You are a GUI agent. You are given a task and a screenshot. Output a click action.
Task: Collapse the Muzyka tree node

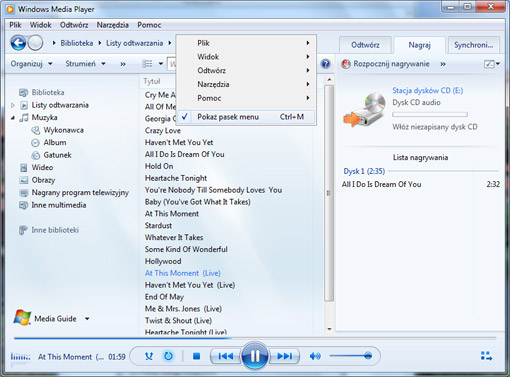pyautogui.click(x=13, y=118)
